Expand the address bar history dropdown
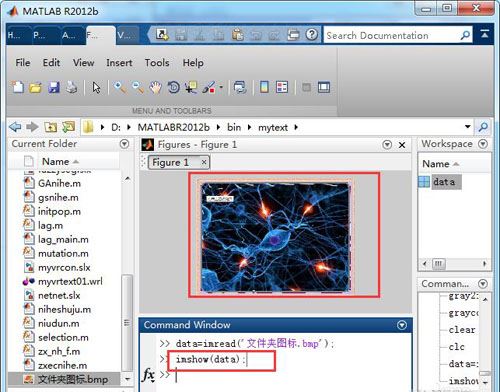The image size is (500, 392). click(x=468, y=127)
